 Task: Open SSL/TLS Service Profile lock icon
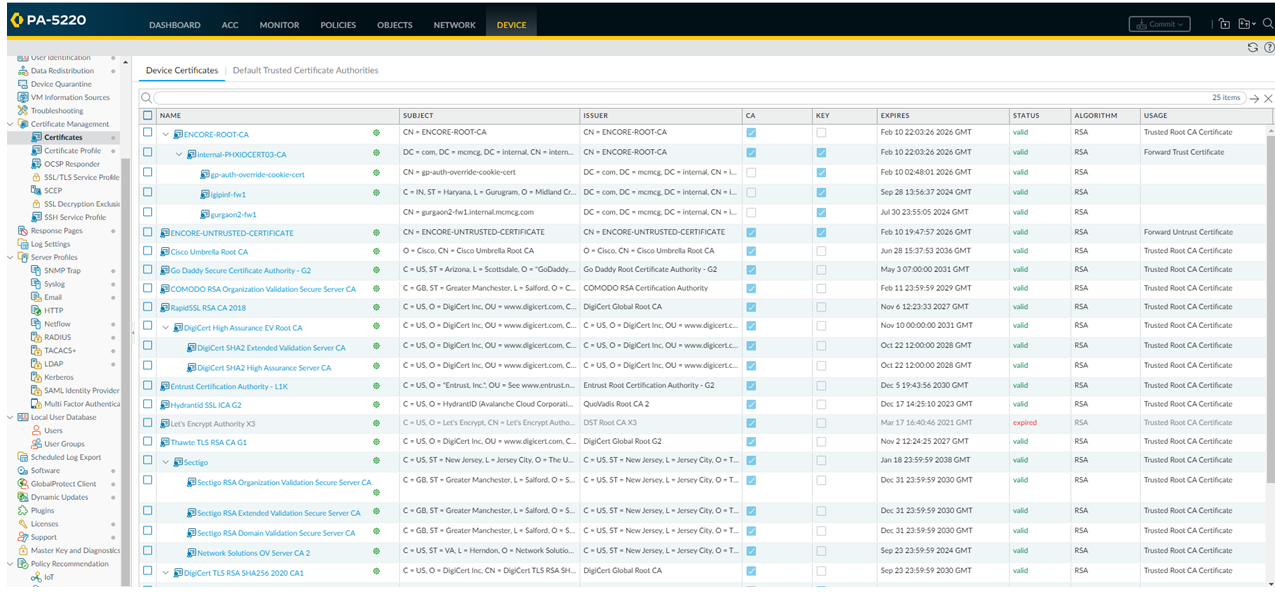pos(37,177)
